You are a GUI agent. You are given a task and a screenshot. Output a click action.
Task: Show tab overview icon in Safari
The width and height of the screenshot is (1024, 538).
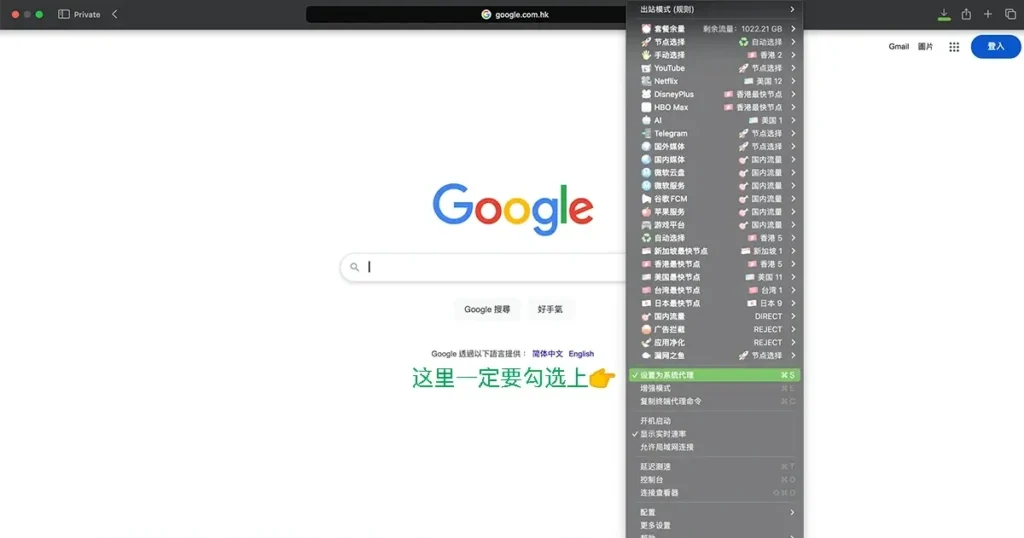point(1009,14)
